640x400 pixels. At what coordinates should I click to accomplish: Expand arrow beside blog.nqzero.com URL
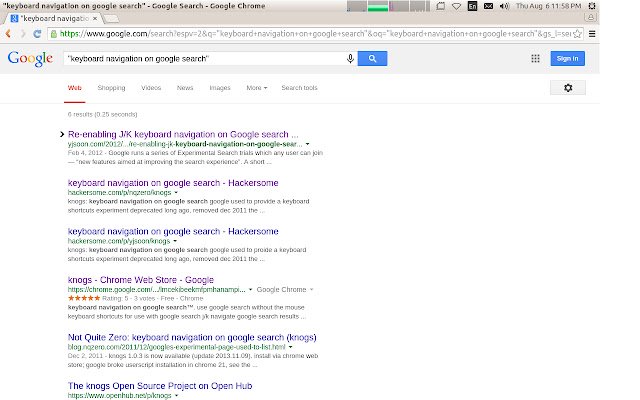(290, 347)
